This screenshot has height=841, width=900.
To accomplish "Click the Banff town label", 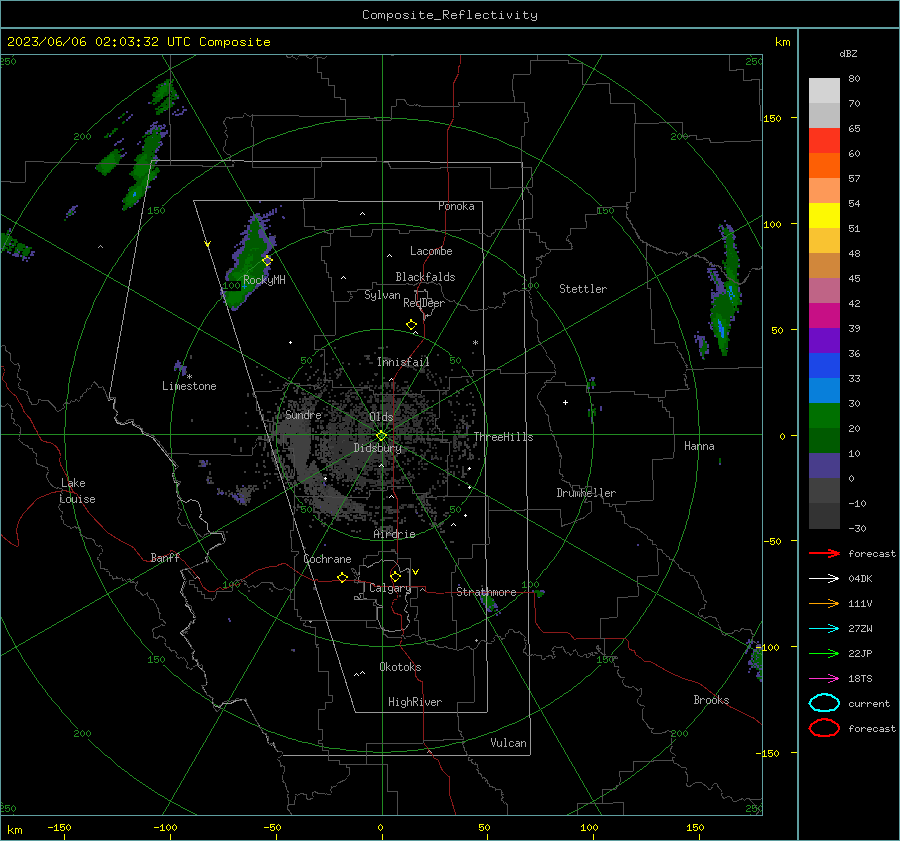I will point(165,557).
